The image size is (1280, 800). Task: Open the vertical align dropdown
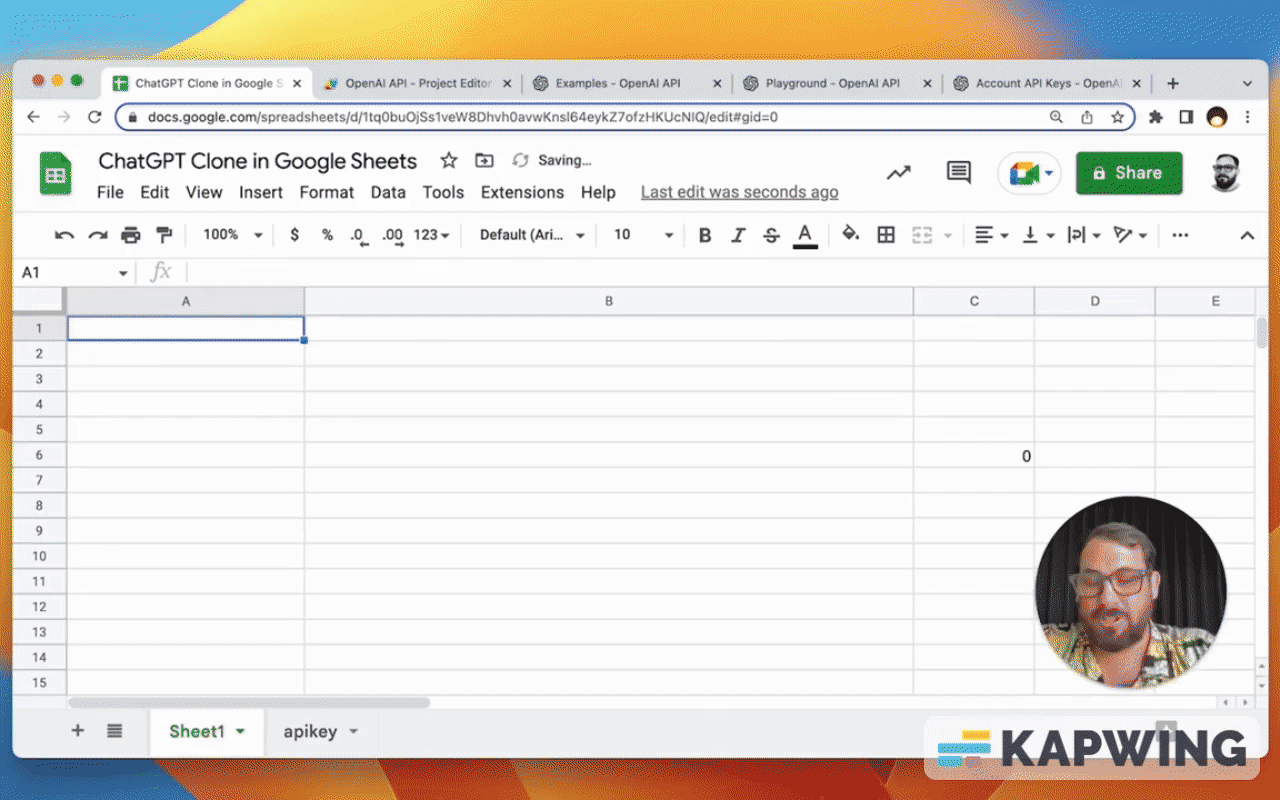coord(1038,235)
